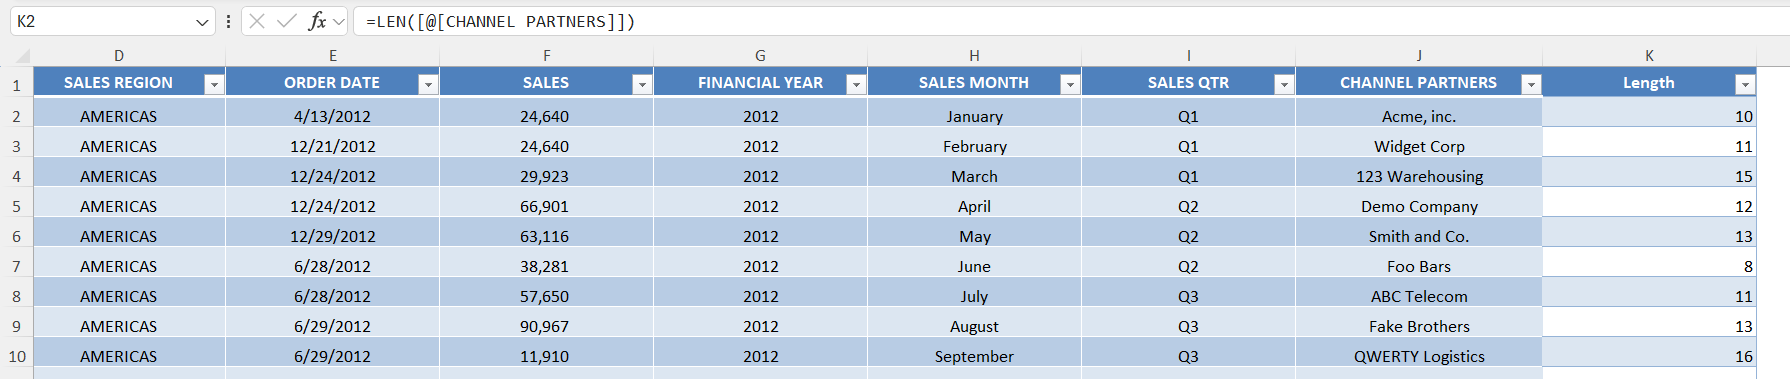
Task: Select the cell containing QWERTY Logistics
Action: [1419, 356]
